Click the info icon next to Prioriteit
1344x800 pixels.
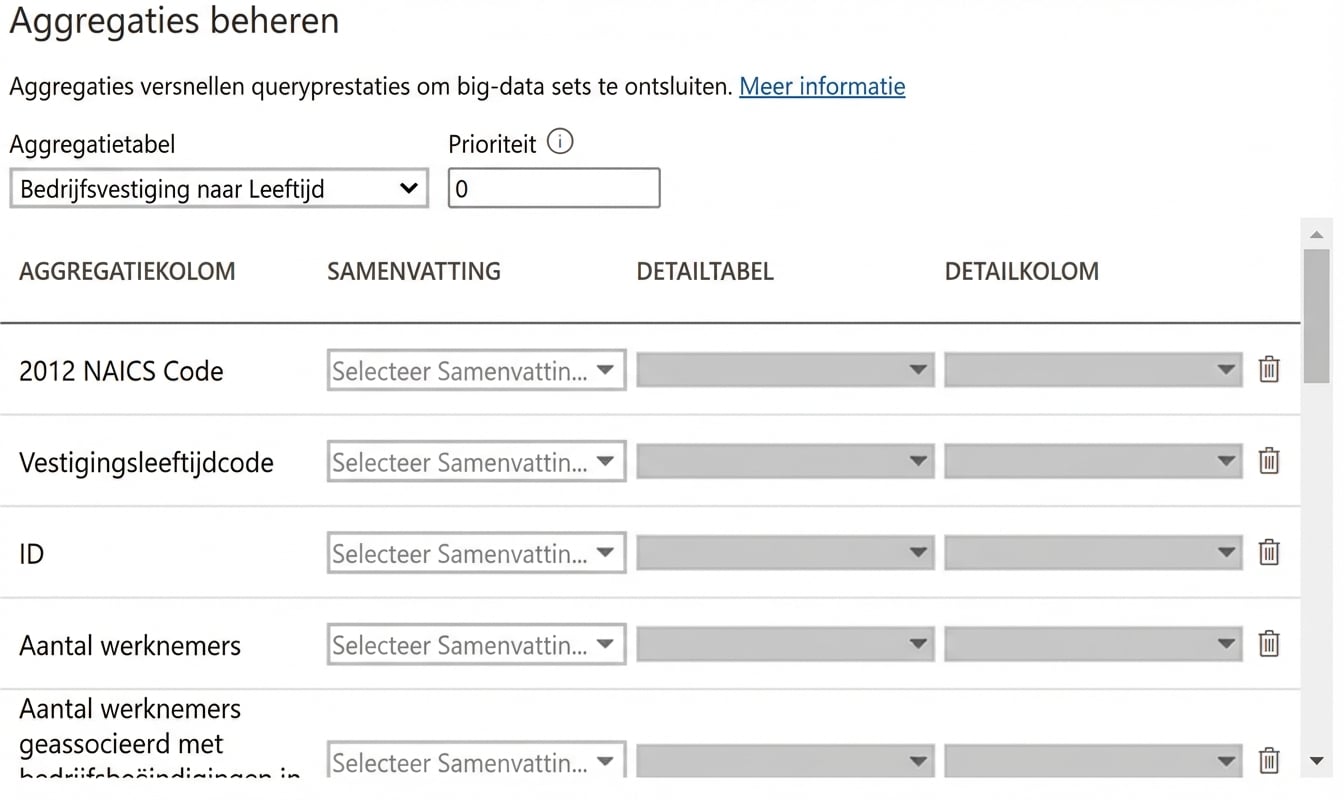[562, 142]
